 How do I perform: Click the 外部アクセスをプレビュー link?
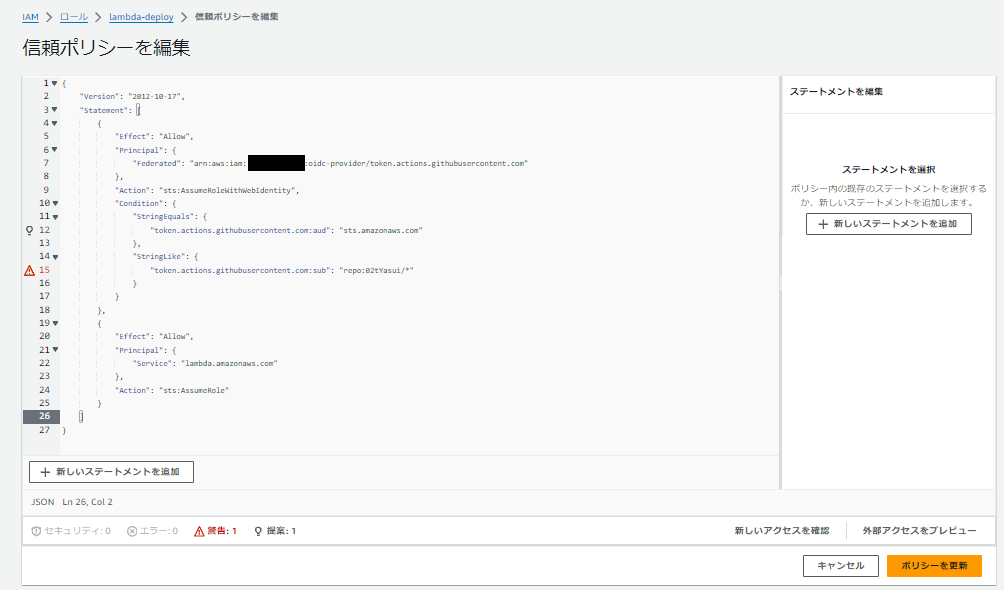(917, 530)
